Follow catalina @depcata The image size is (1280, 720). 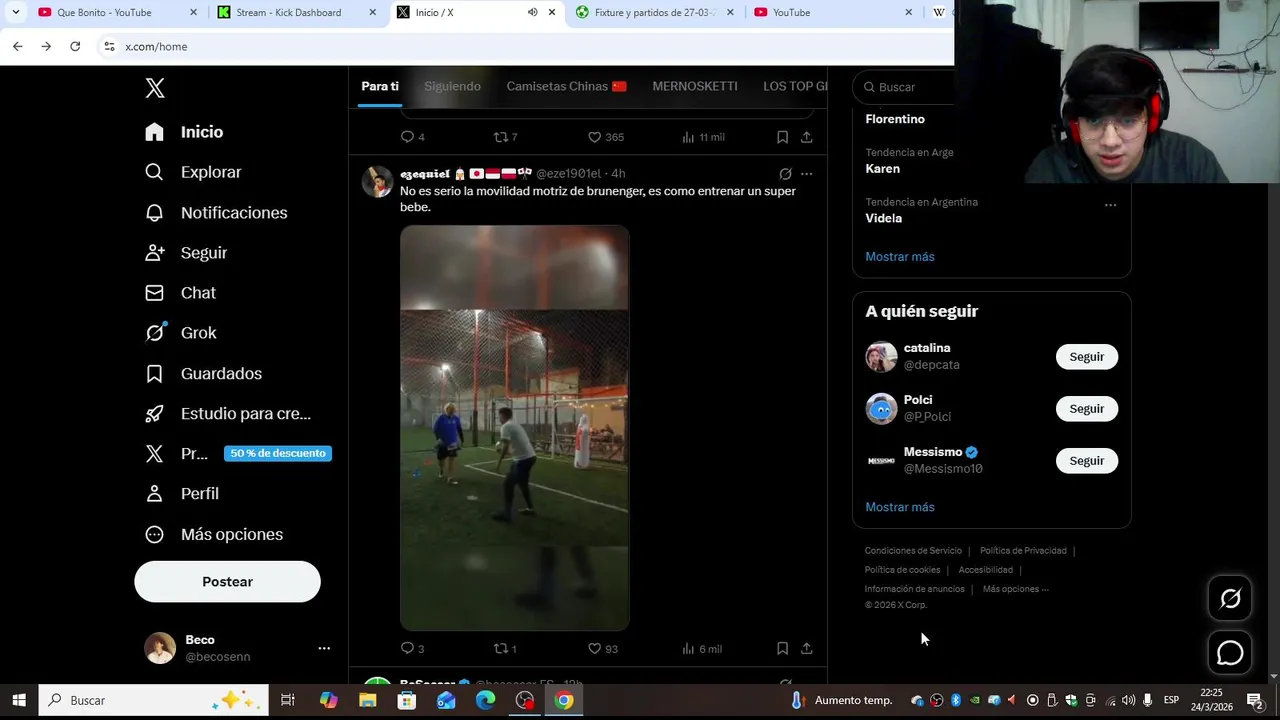[x=1087, y=357]
